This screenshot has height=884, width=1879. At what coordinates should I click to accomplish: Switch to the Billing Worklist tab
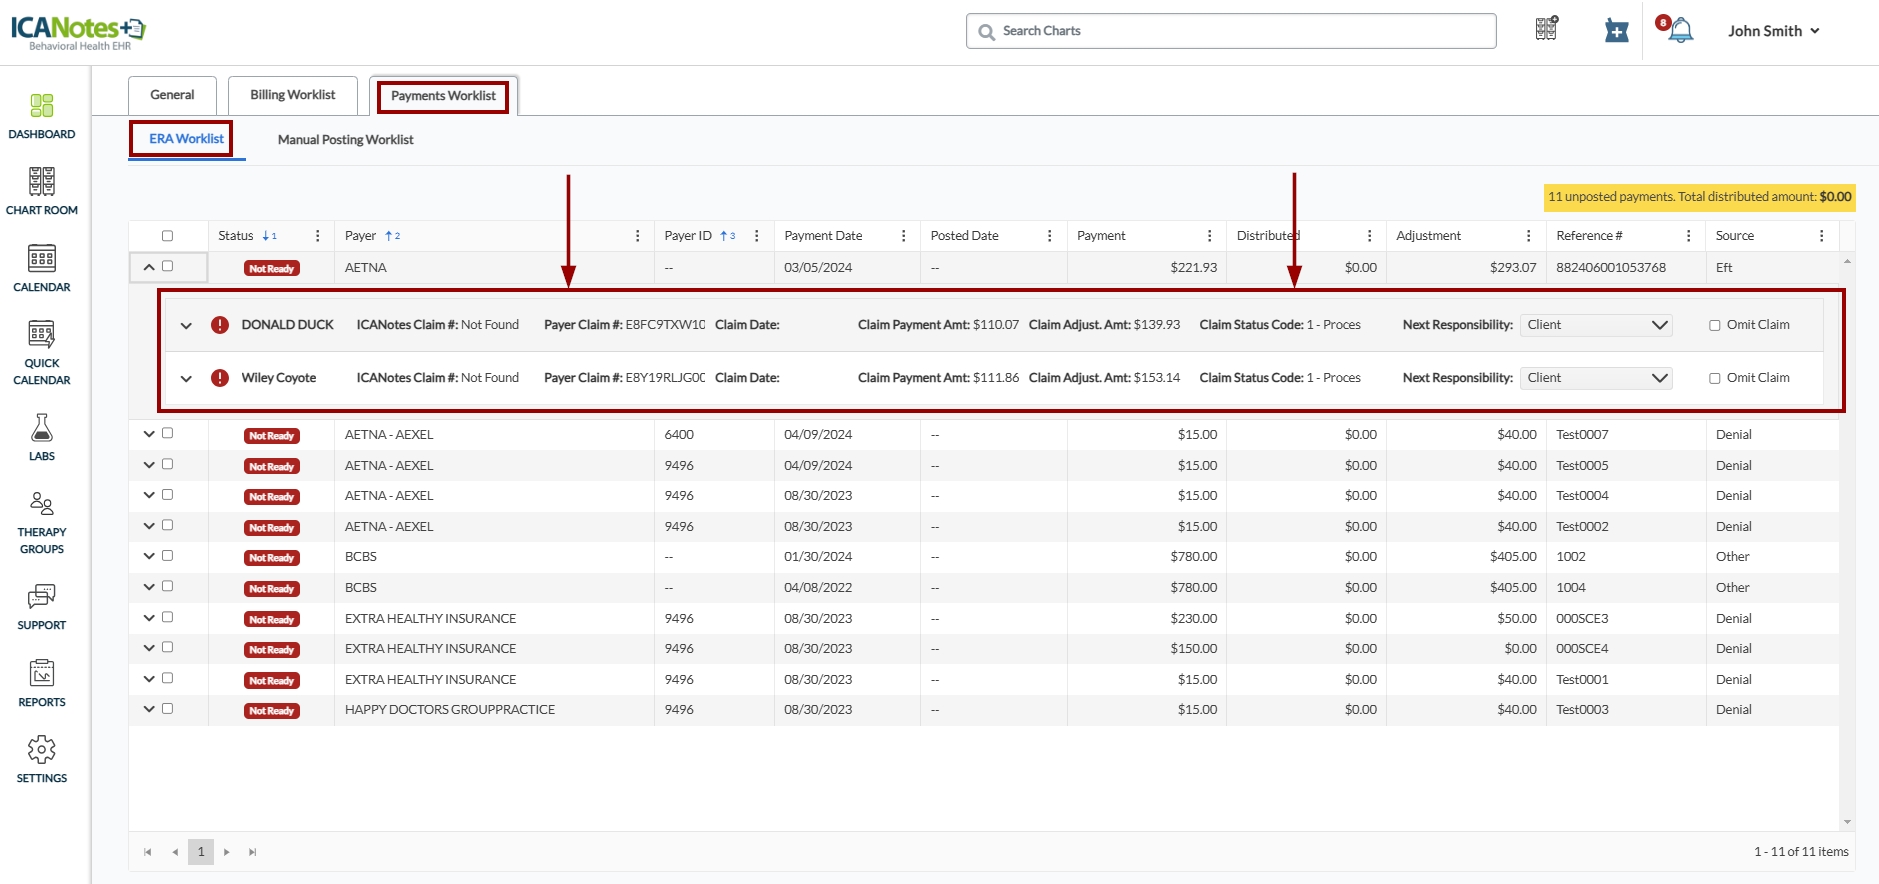[292, 95]
